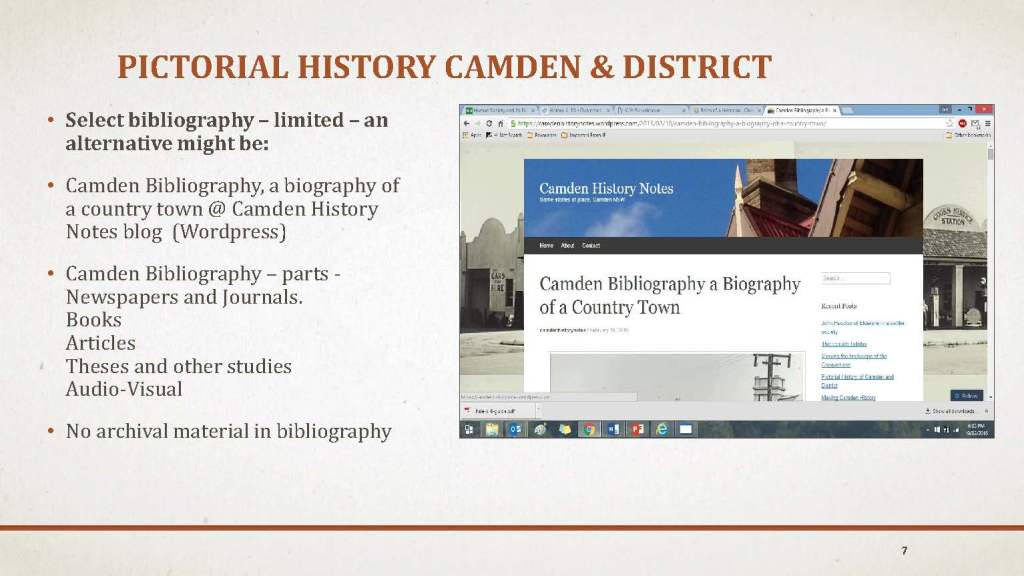
Task: Click into the blog Search field
Action: (x=855, y=279)
